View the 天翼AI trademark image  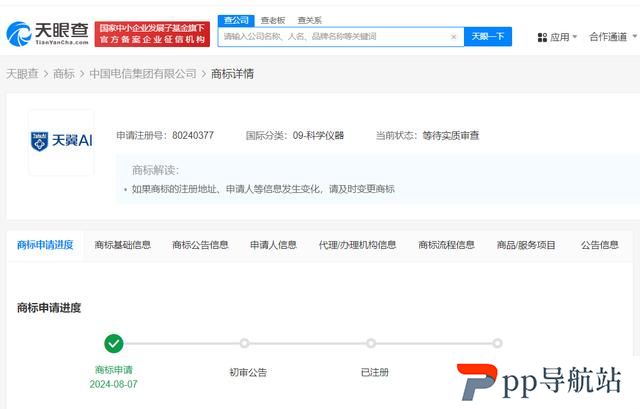pyautogui.click(x=61, y=142)
